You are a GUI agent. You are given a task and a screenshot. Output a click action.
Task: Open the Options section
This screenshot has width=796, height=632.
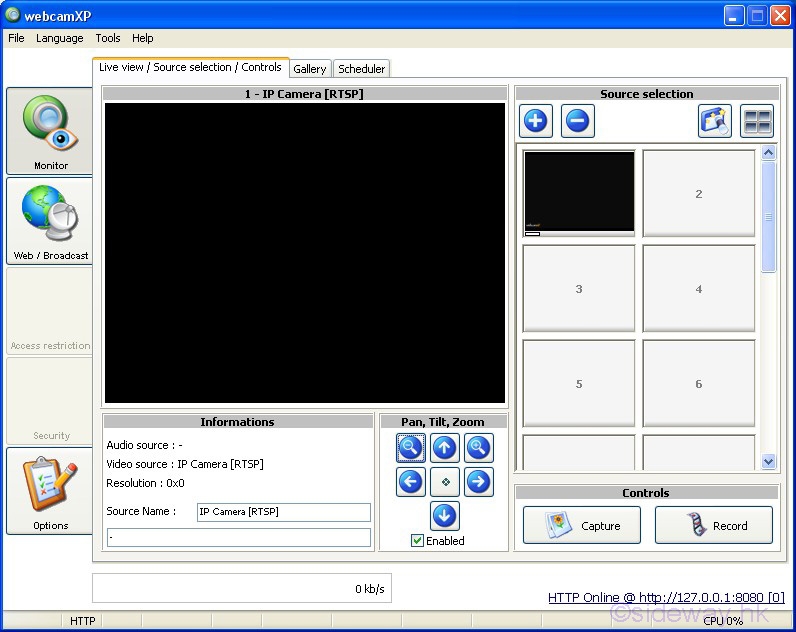pos(50,491)
